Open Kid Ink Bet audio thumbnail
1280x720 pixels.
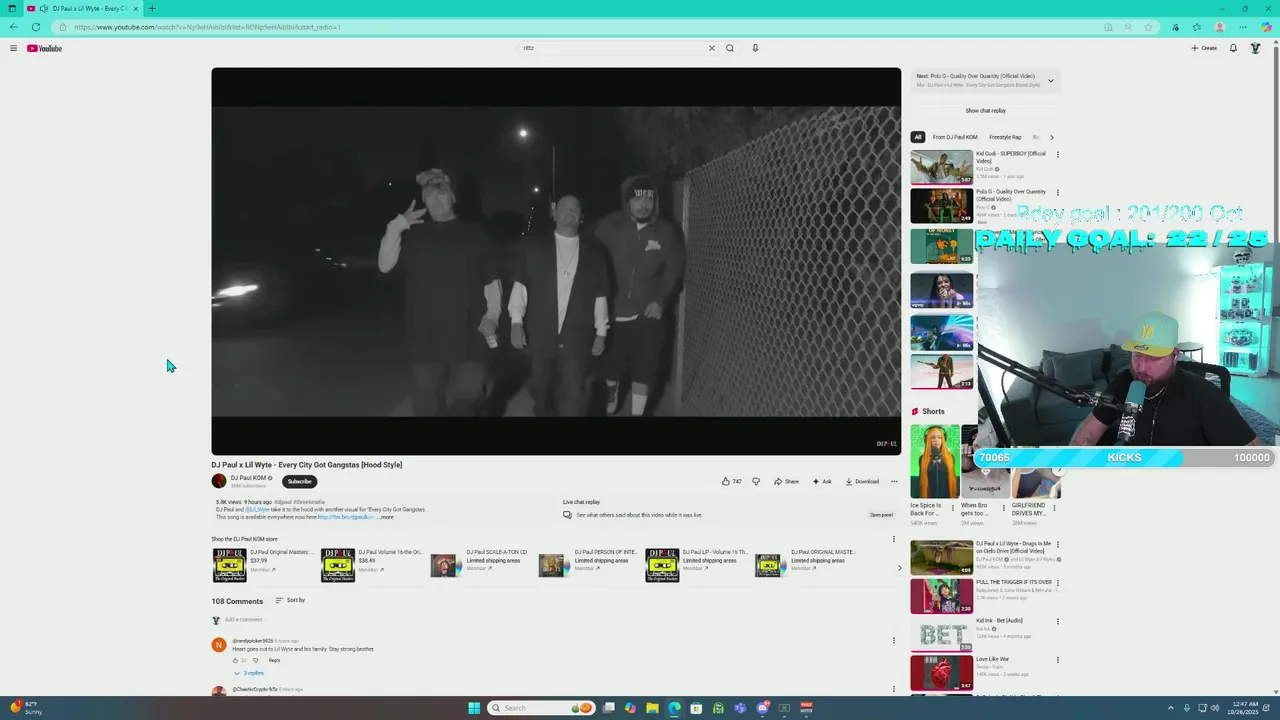click(941, 635)
